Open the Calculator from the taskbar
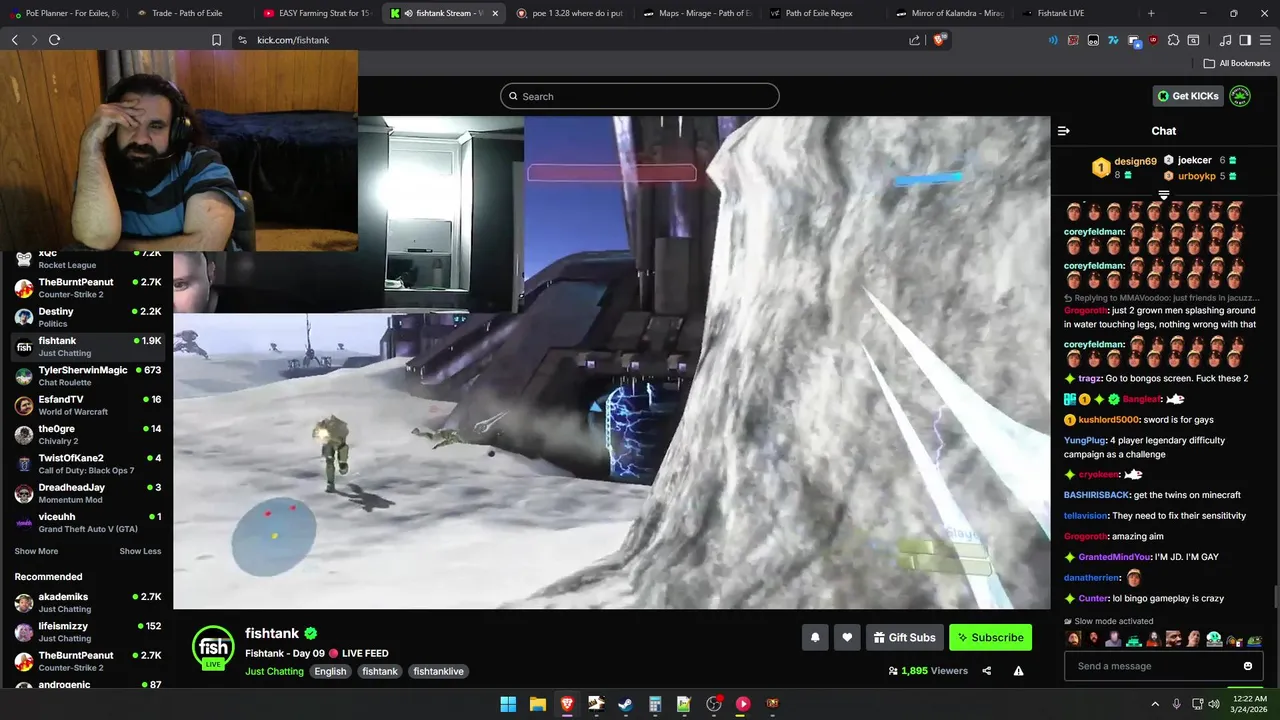 tap(655, 704)
